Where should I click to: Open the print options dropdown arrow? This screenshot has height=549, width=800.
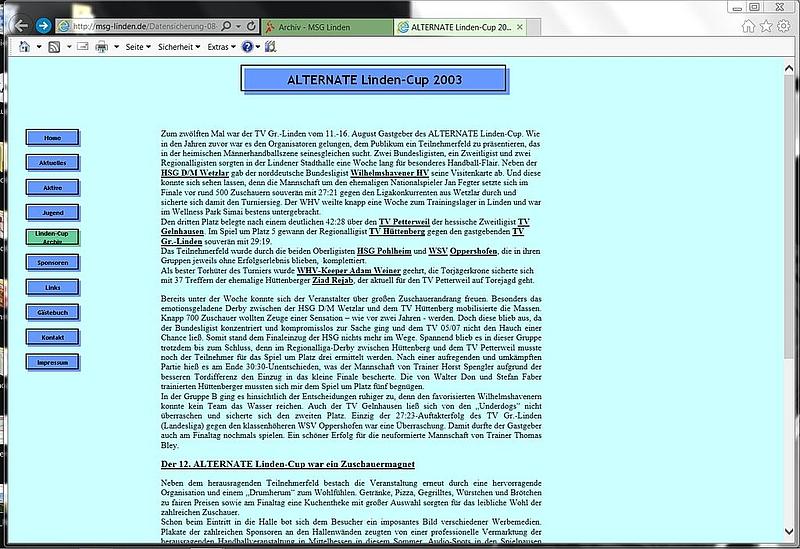pos(116,47)
